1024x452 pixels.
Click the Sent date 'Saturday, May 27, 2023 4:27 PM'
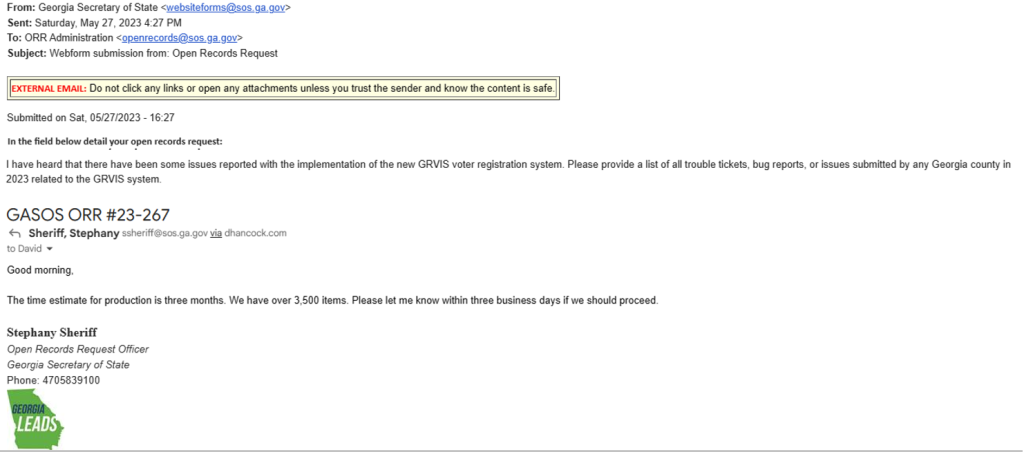(x=107, y=24)
